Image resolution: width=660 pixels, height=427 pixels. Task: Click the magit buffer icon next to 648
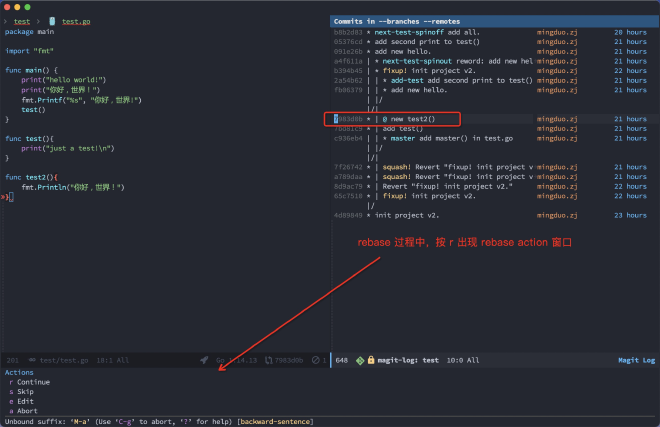(359, 360)
